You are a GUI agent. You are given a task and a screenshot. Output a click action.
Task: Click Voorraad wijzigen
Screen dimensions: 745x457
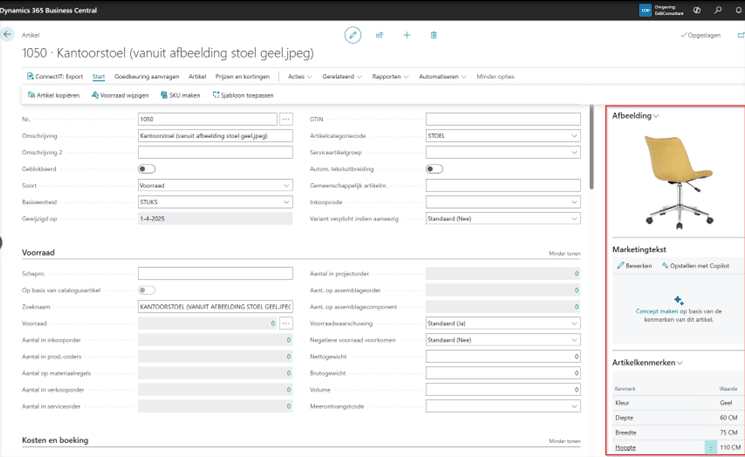(120, 95)
